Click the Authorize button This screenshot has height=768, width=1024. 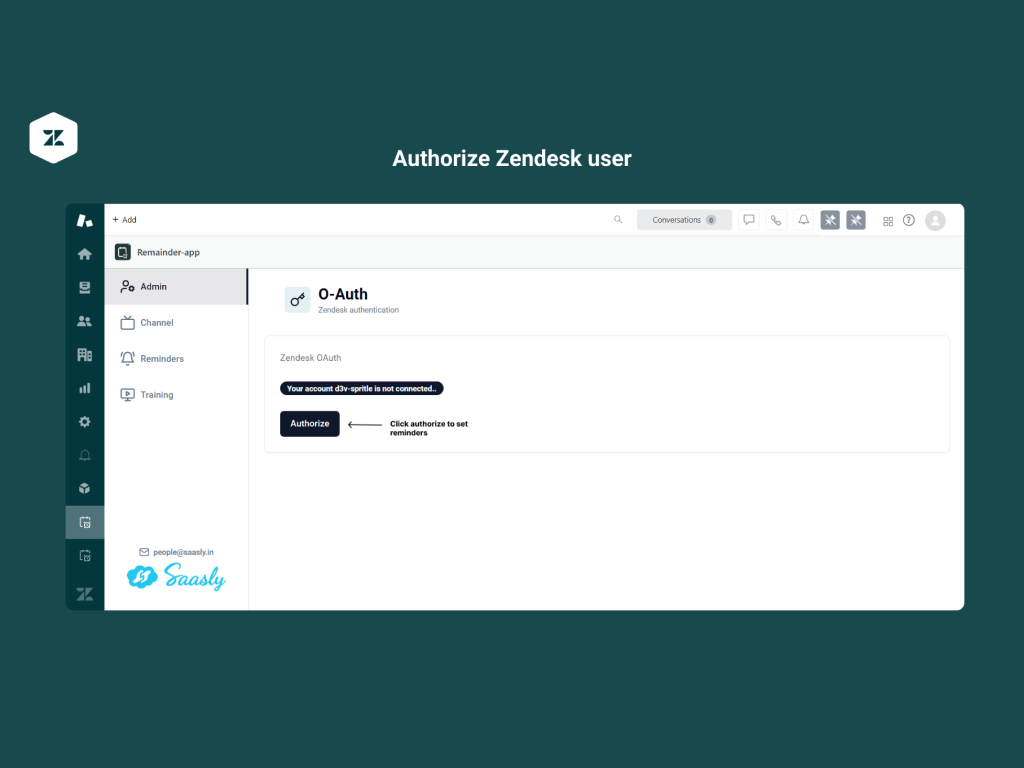click(x=310, y=424)
